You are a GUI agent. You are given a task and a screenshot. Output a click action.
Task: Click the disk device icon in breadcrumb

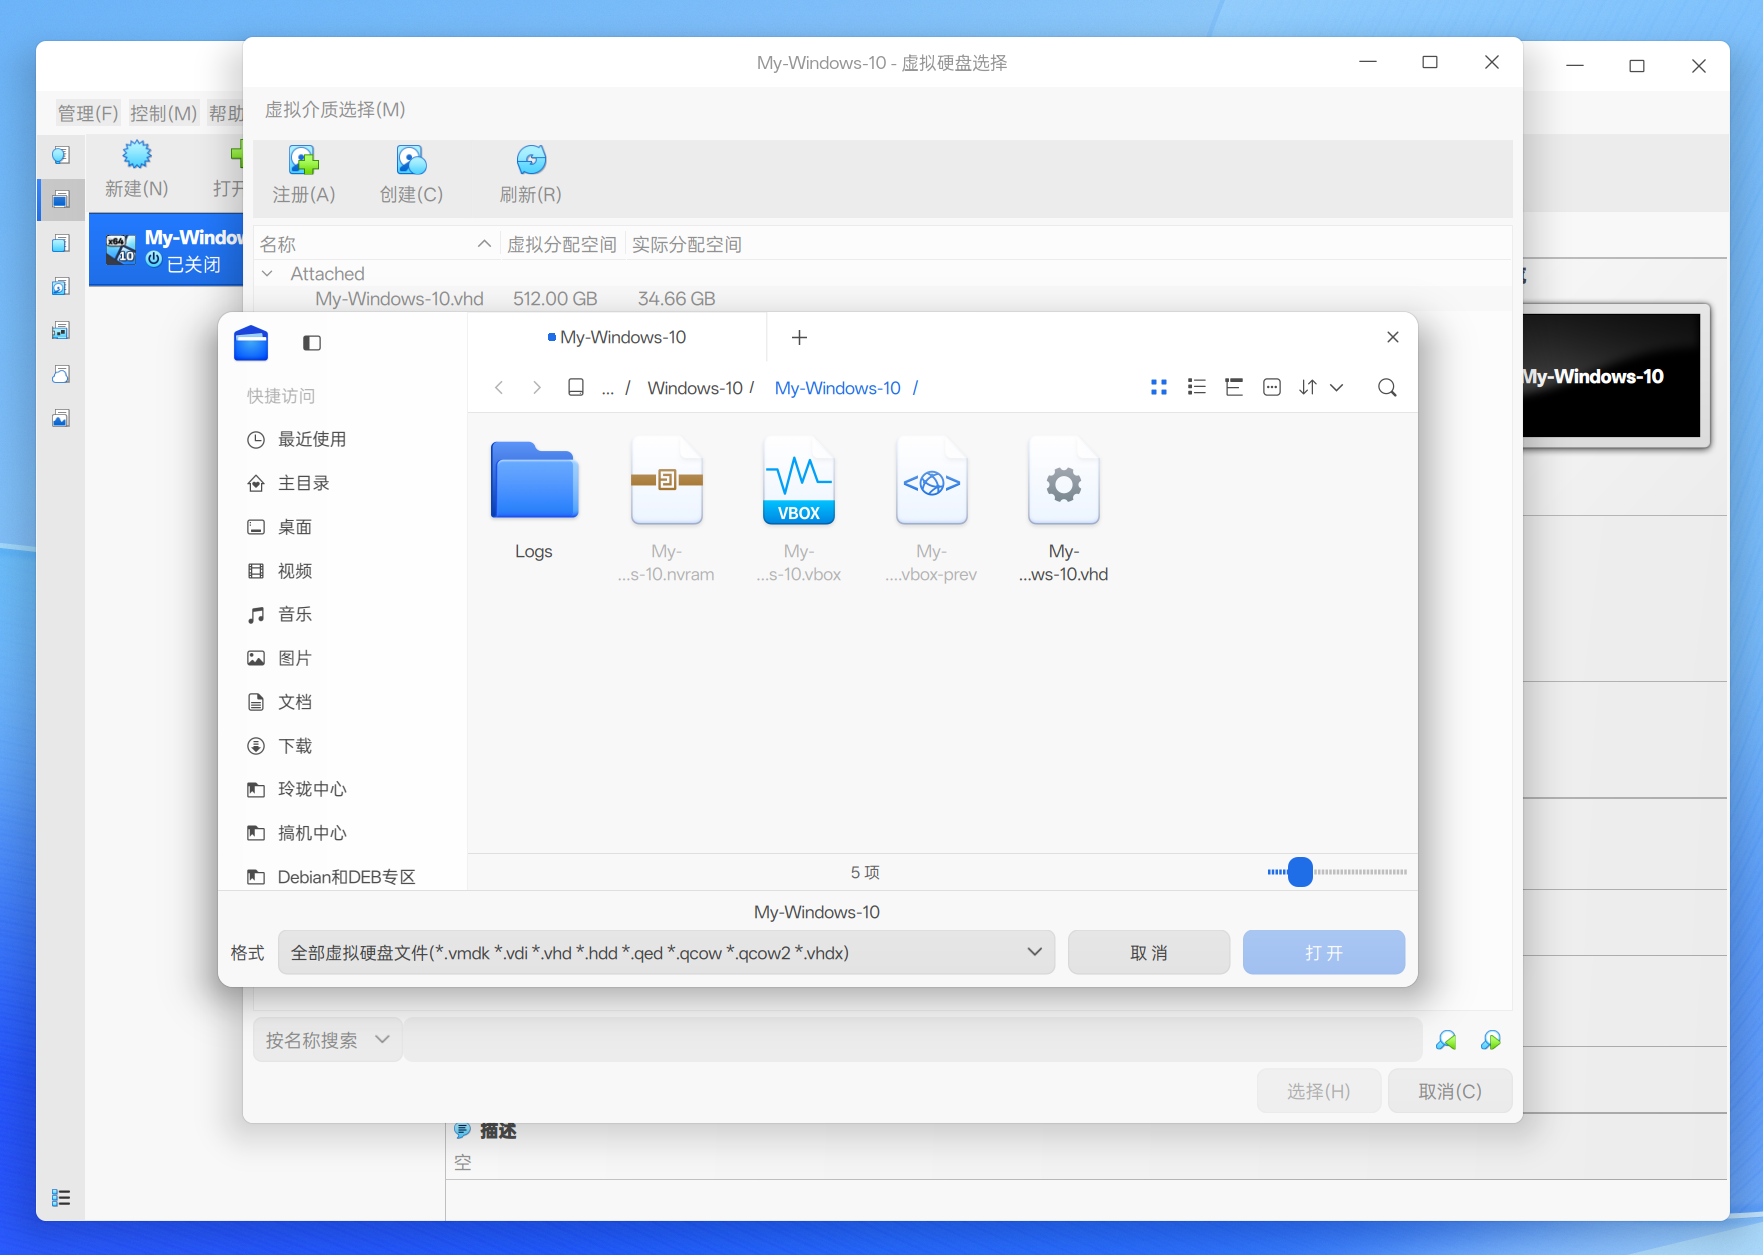coord(576,387)
